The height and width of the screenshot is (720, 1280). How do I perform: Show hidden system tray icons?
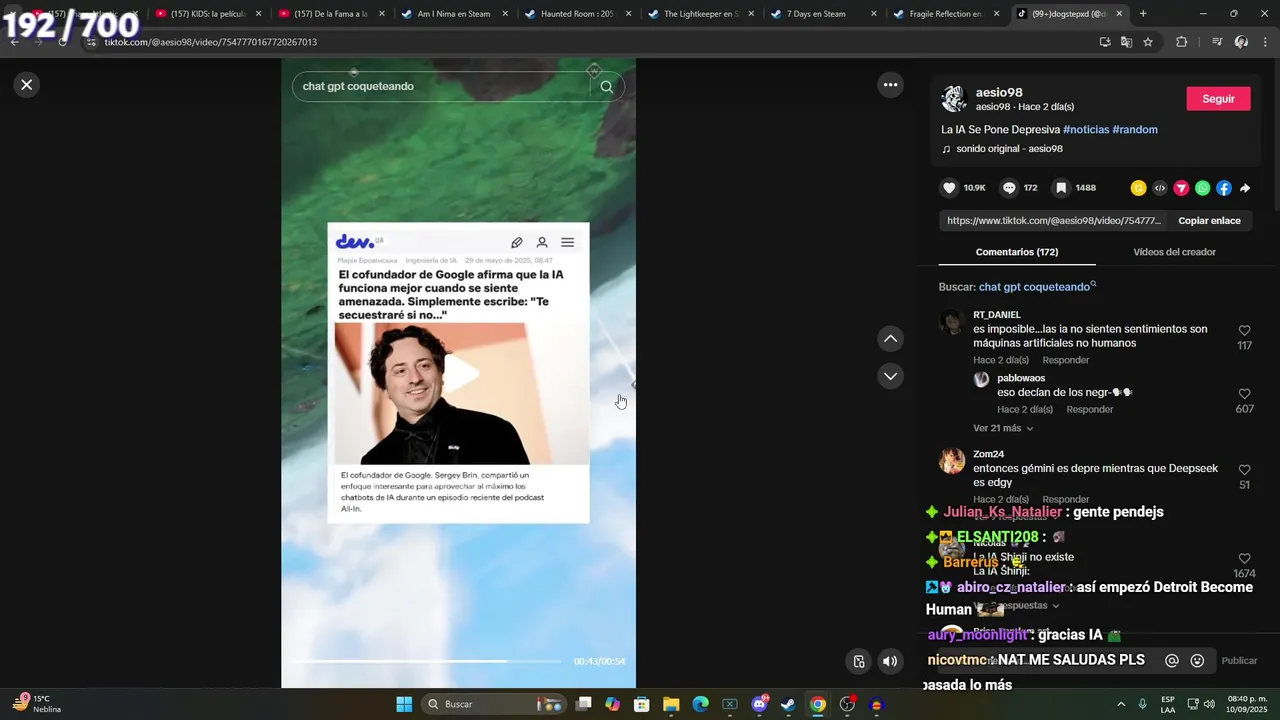[x=1120, y=704]
